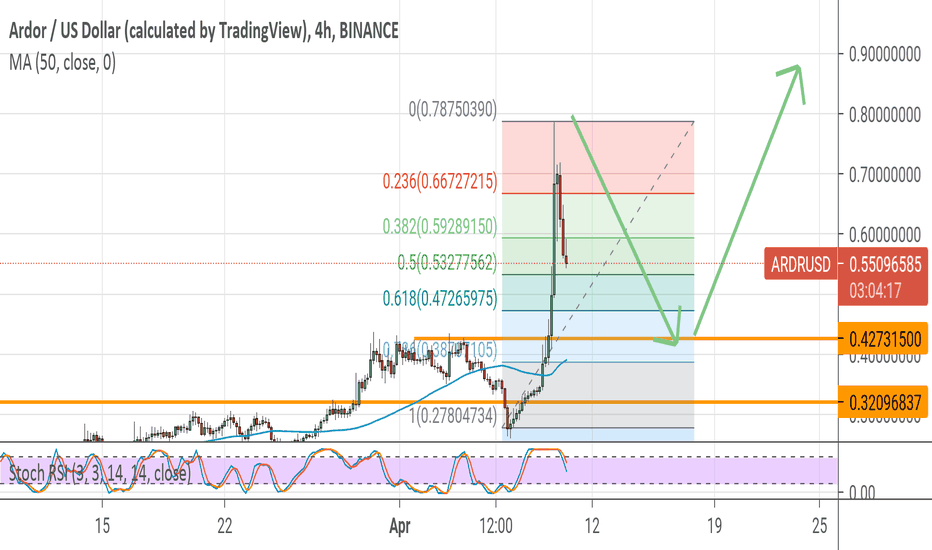This screenshot has width=932, height=550.
Task: Click the 0.70000000 price axis label
Action: (885, 175)
